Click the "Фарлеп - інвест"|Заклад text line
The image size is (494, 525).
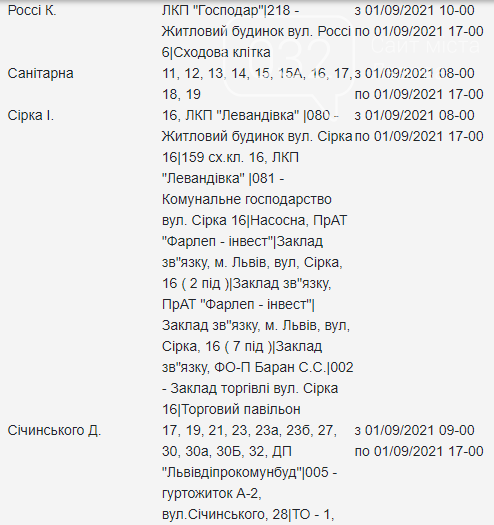[x=242, y=241]
